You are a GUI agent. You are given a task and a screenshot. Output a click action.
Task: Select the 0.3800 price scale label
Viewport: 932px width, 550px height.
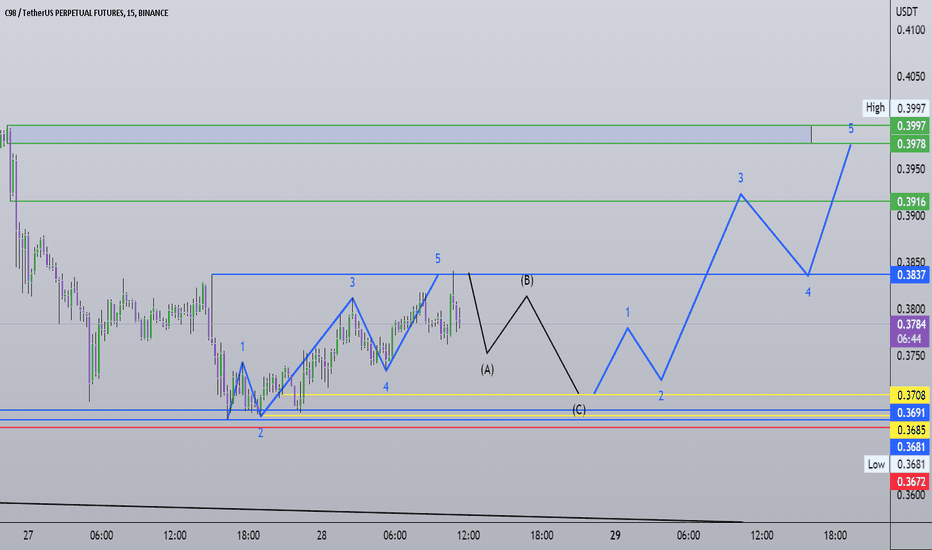[x=911, y=309]
